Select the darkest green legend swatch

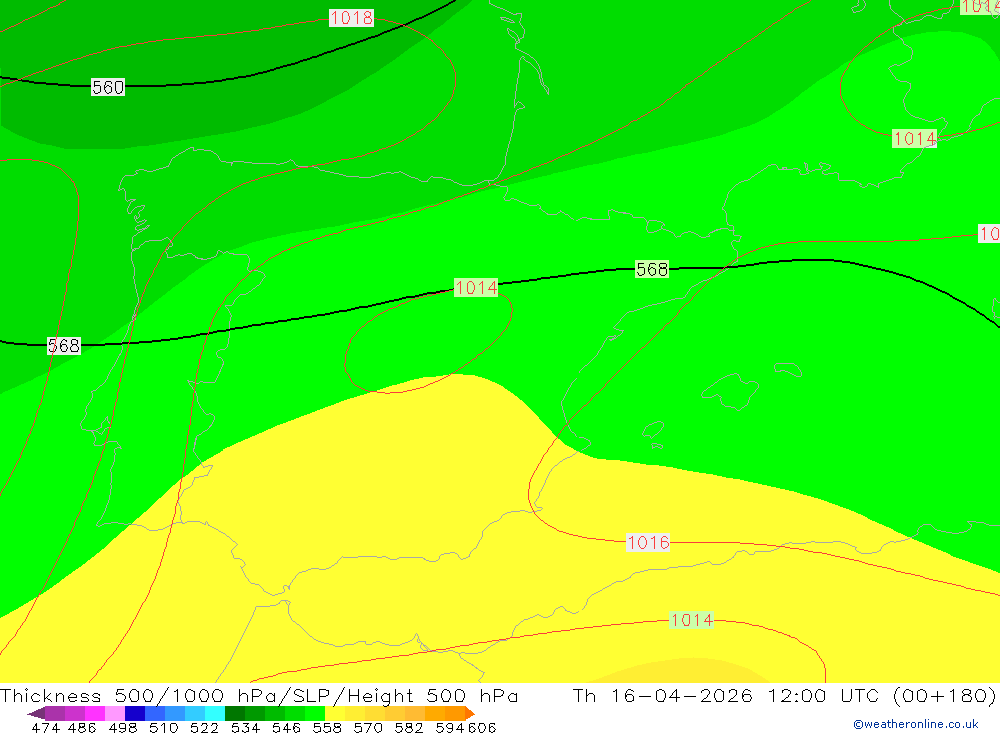235,713
